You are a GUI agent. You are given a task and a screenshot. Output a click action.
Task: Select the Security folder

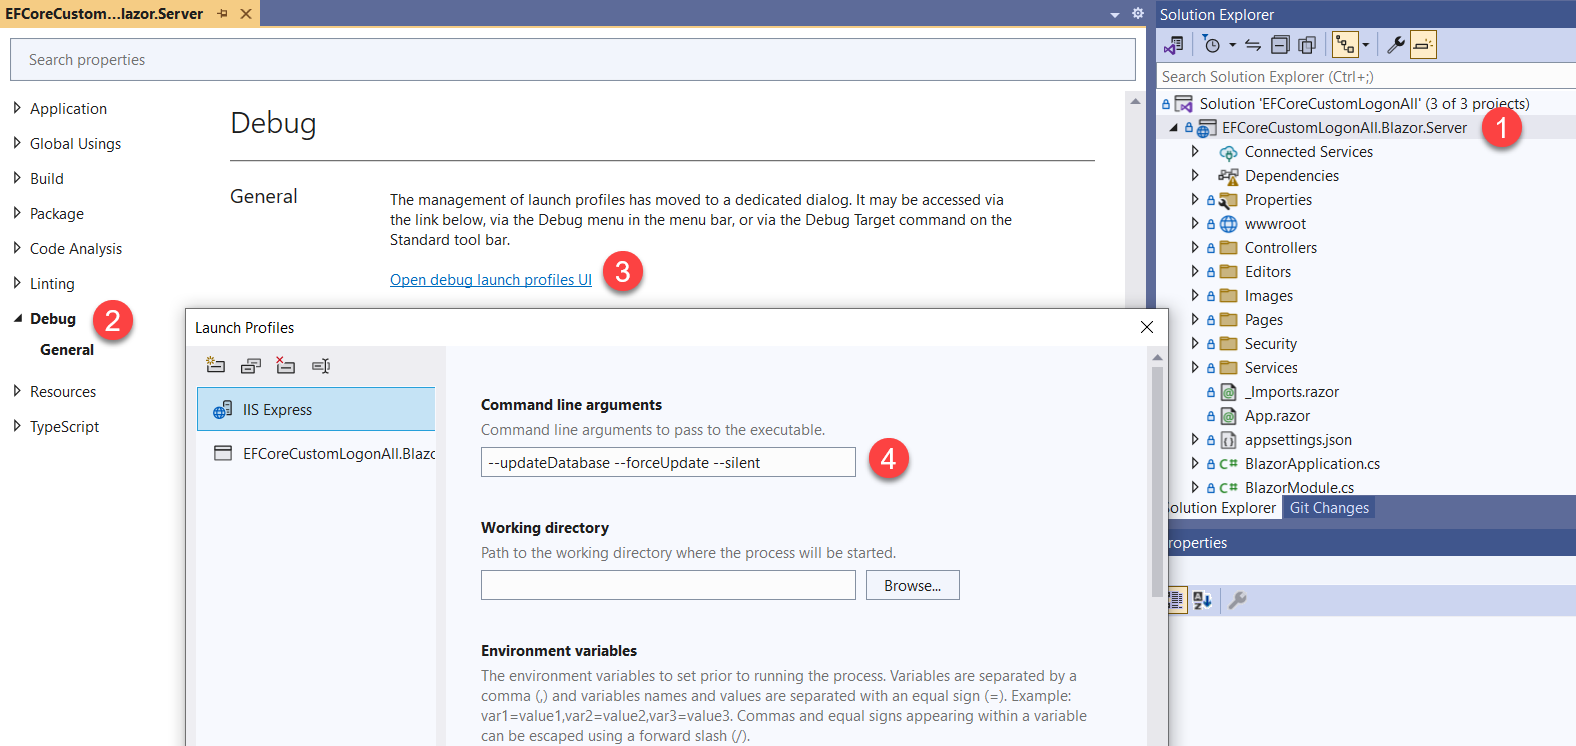point(1270,344)
